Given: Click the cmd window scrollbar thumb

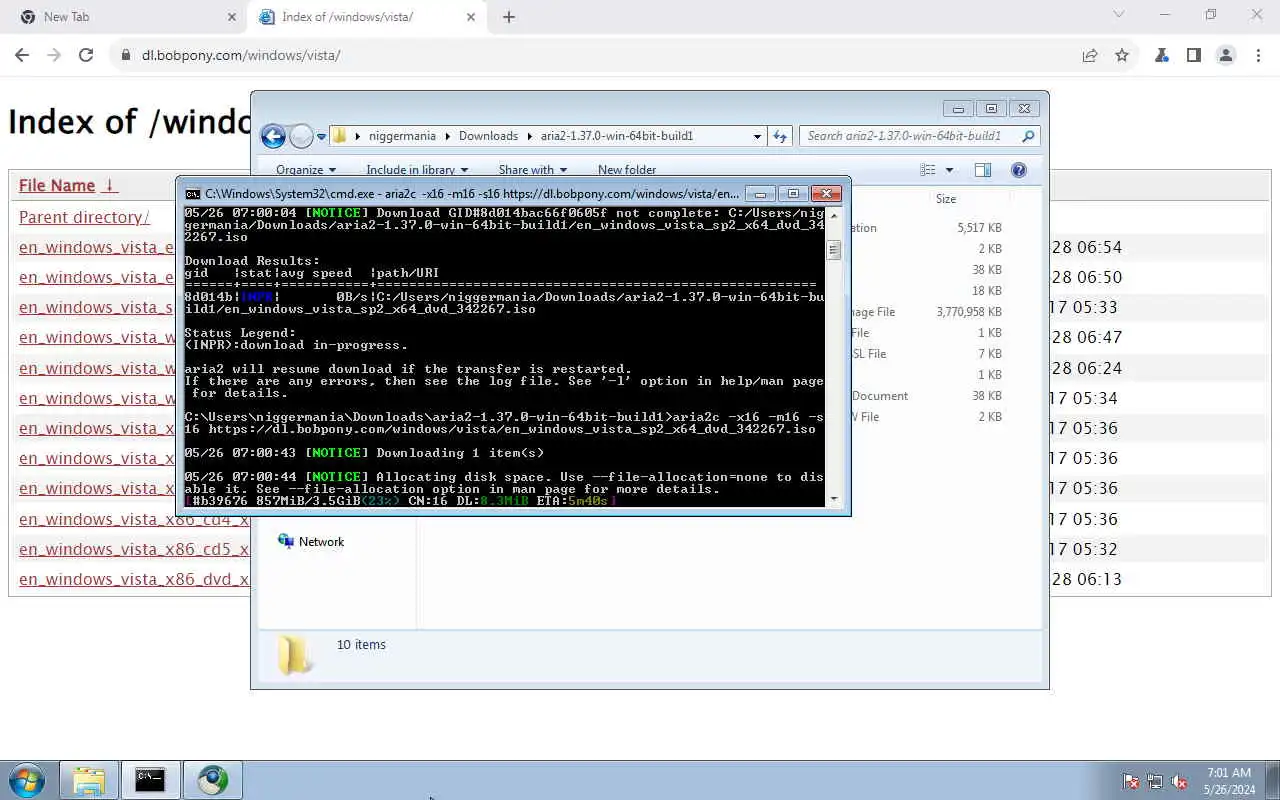Looking at the screenshot, I should point(834,249).
